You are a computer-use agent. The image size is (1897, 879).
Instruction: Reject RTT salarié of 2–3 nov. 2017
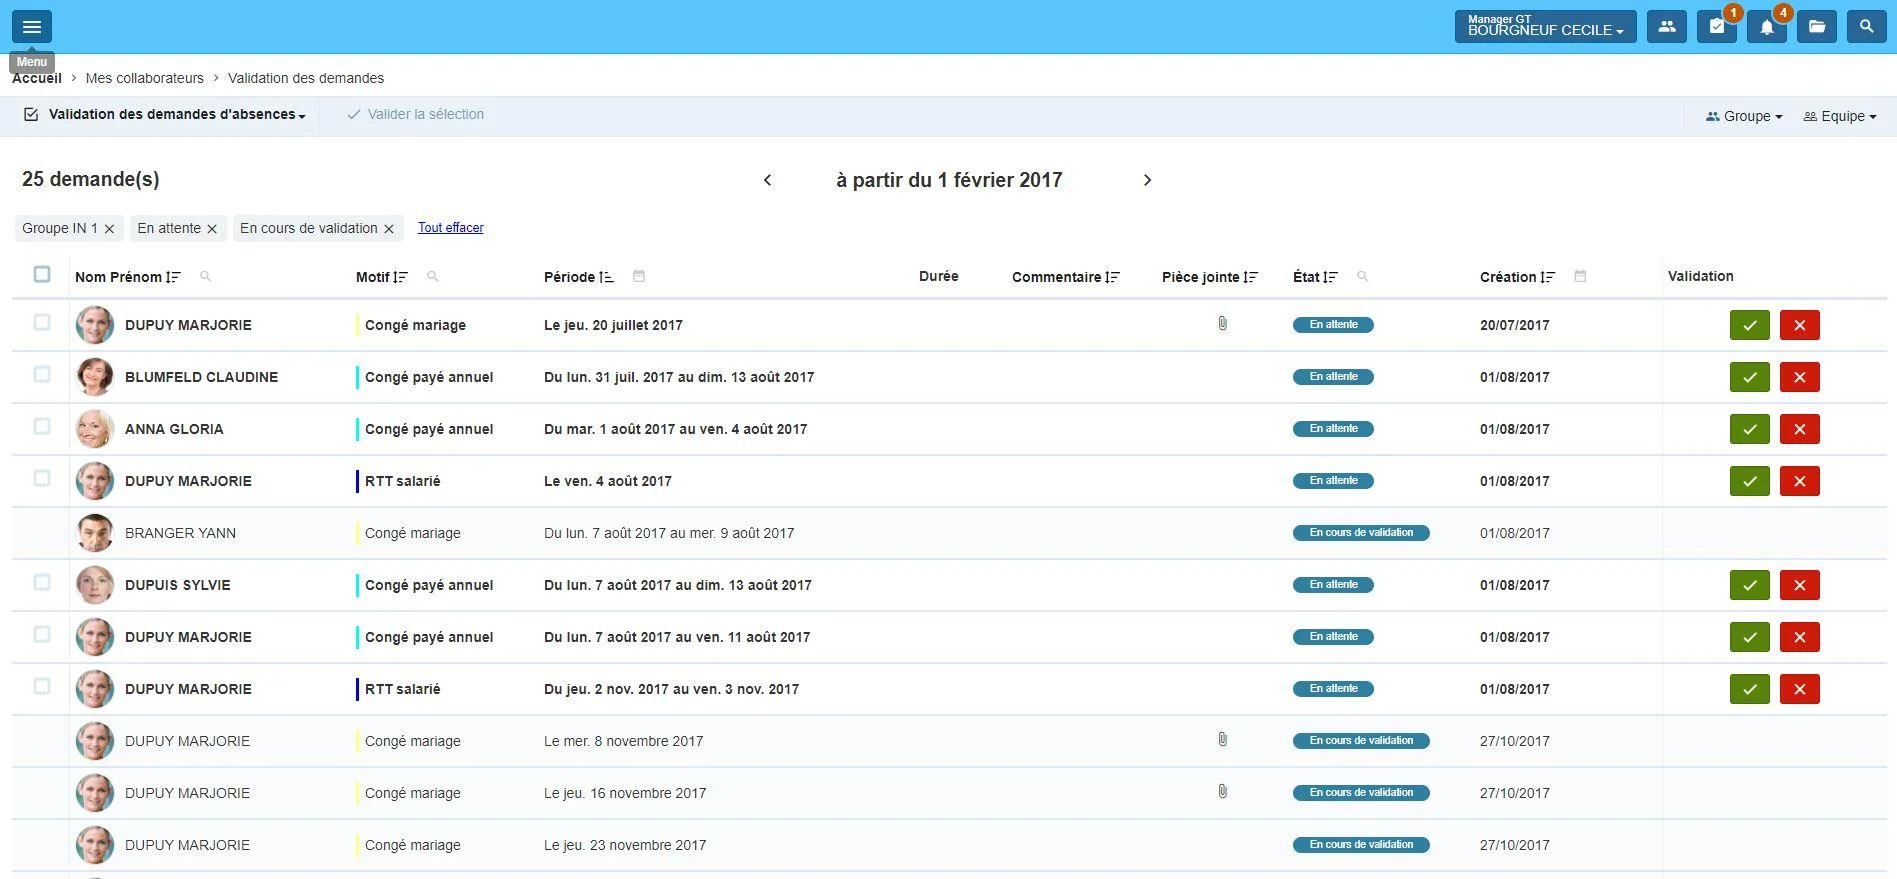[x=1800, y=689]
